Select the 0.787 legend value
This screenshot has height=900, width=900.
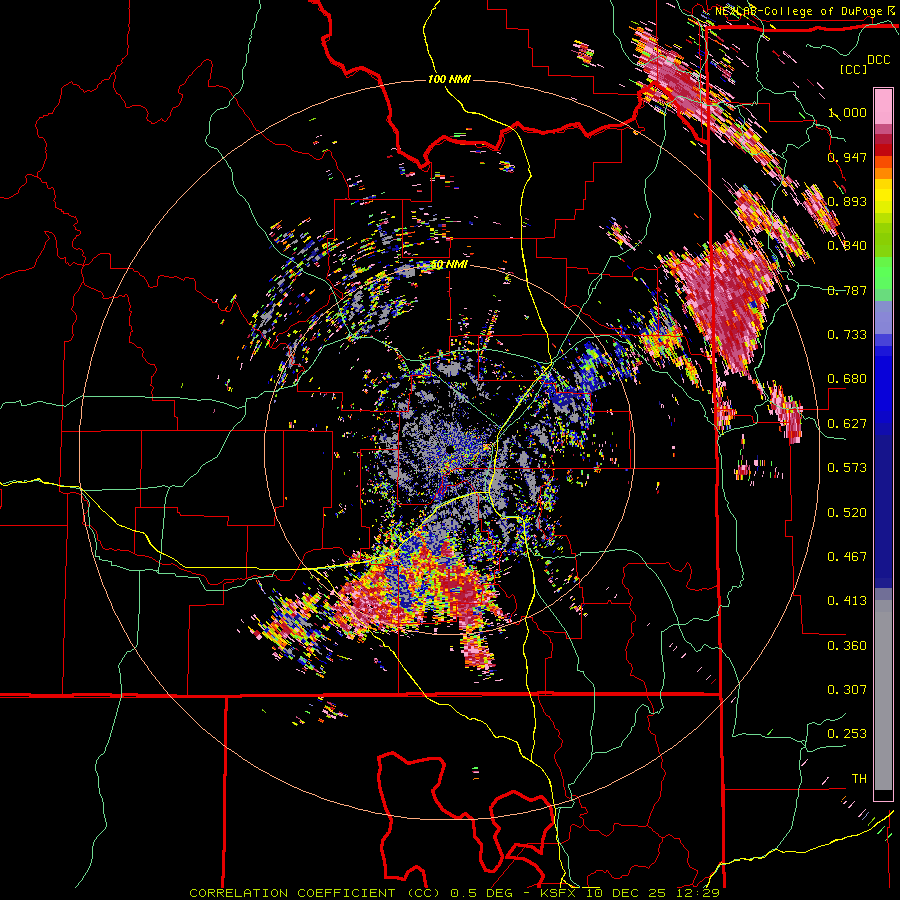tap(847, 290)
